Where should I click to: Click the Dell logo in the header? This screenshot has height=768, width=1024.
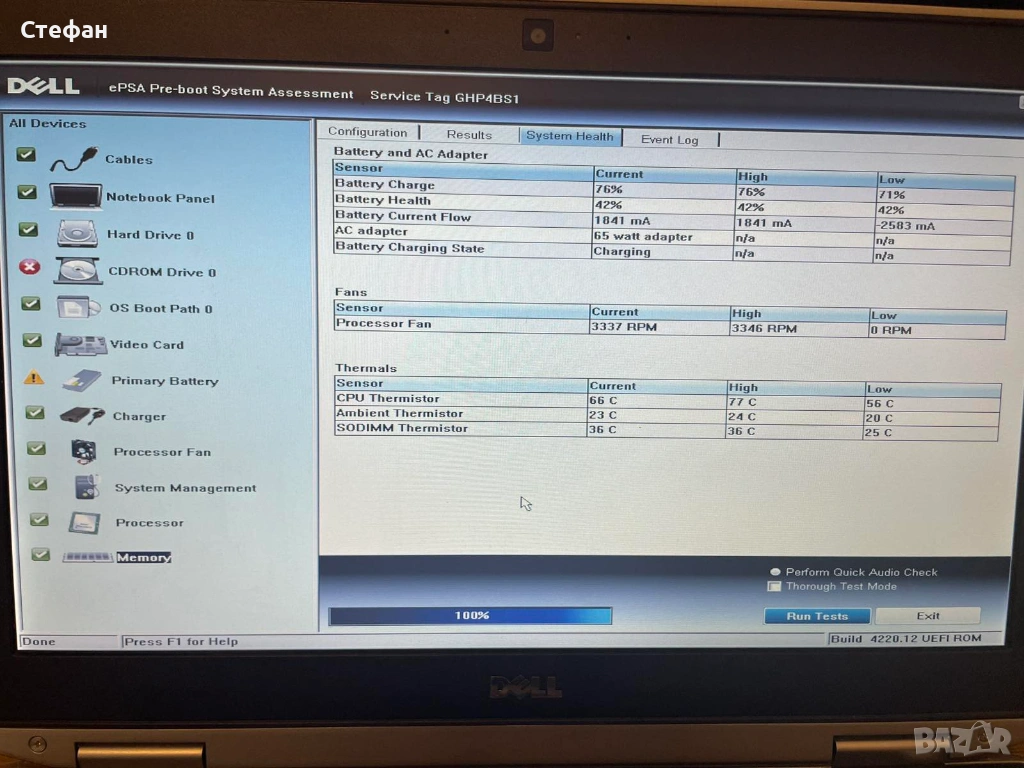pos(43,86)
